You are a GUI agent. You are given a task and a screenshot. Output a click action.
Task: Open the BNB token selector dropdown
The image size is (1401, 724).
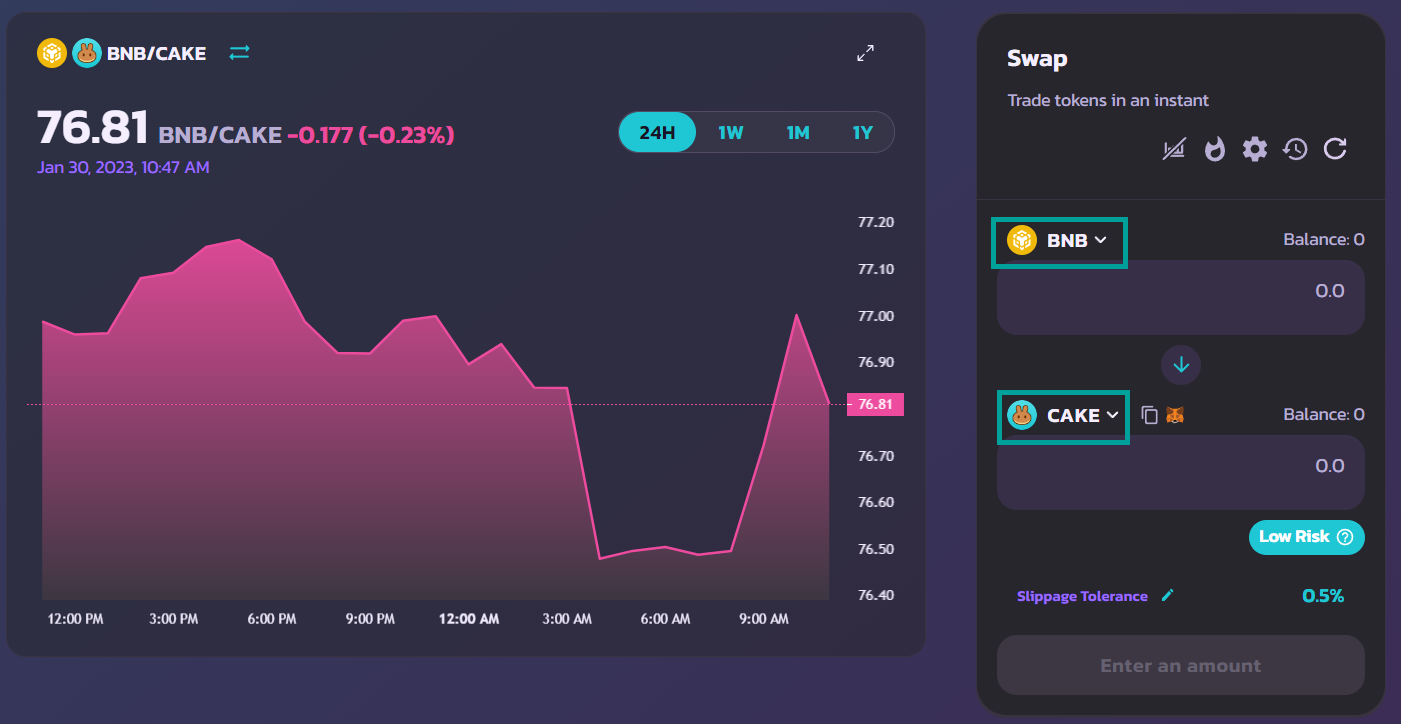[x=1059, y=241]
